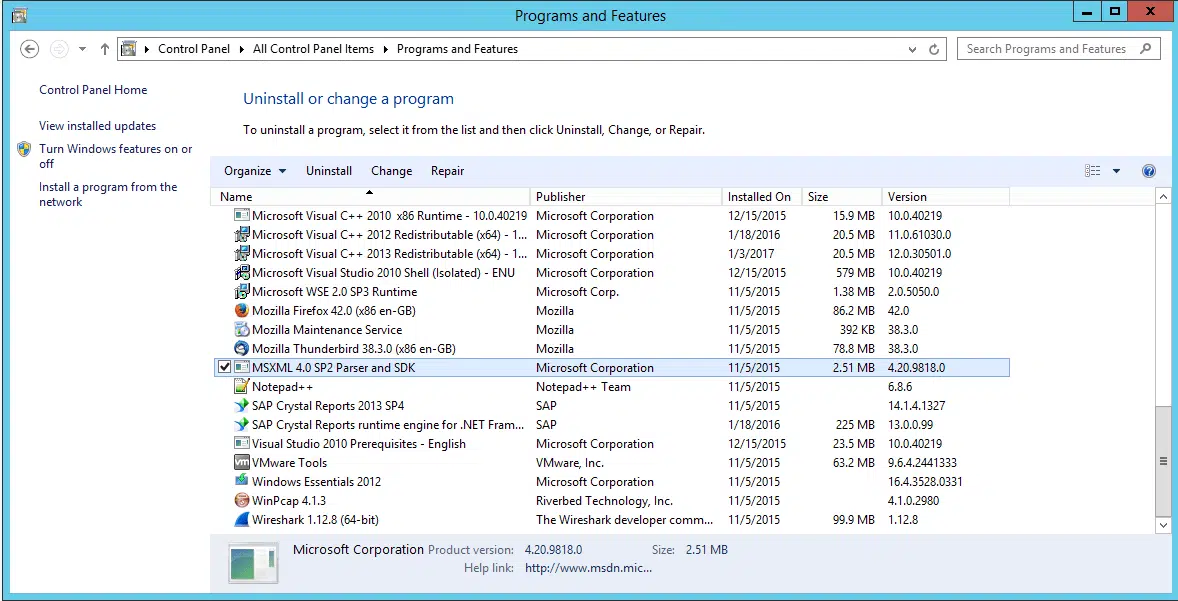Screen dimensions: 1178x601
Task: Open Install a program from the network
Action: tap(108, 195)
